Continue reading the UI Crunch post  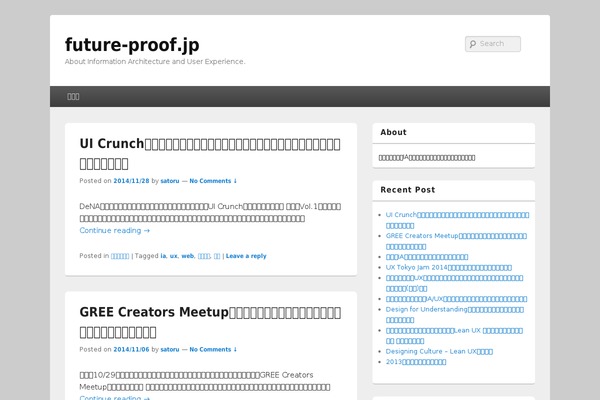(115, 230)
